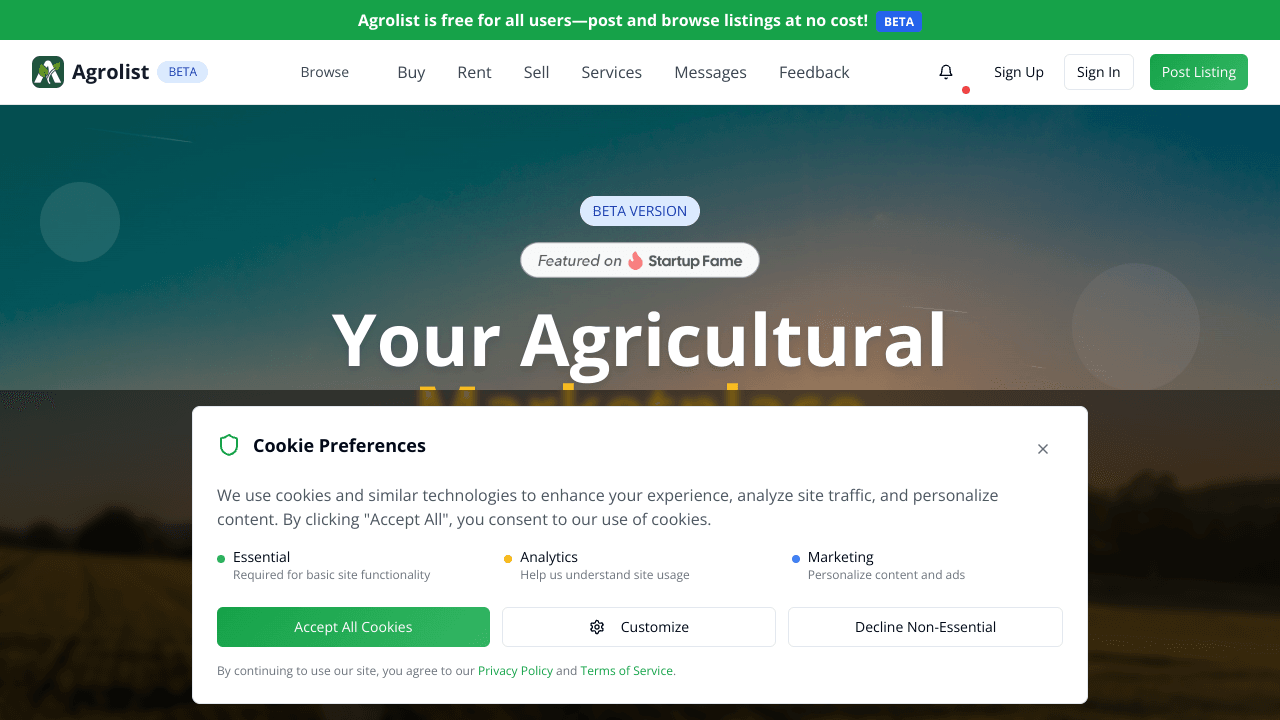Open the Privacy Policy link
This screenshot has height=720, width=1280.
(515, 671)
